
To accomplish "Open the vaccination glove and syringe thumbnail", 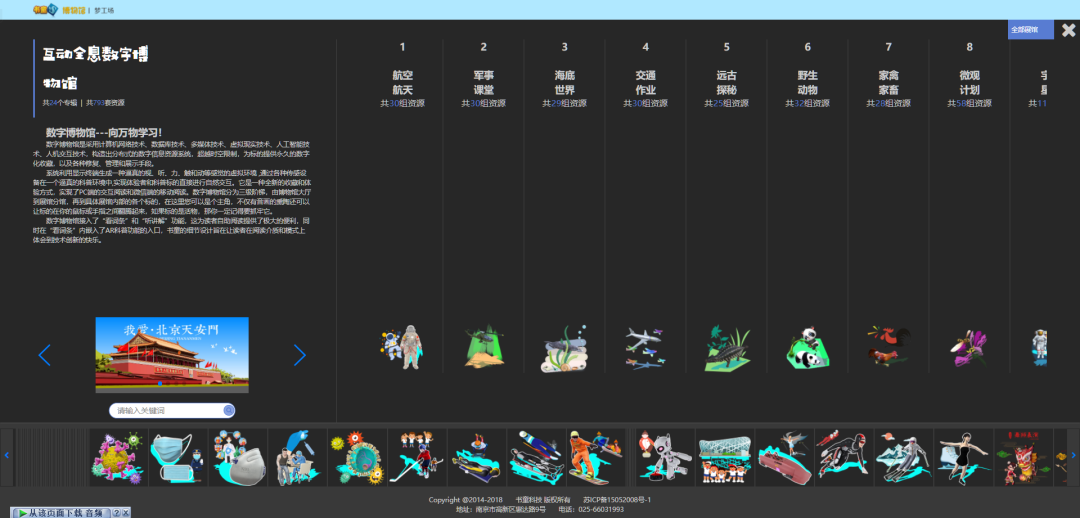I will point(297,457).
